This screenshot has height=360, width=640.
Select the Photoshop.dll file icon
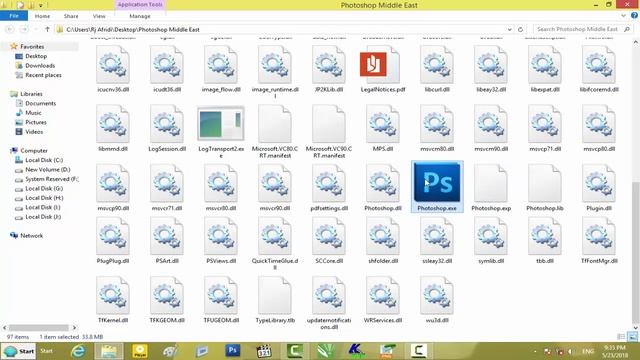tap(382, 183)
